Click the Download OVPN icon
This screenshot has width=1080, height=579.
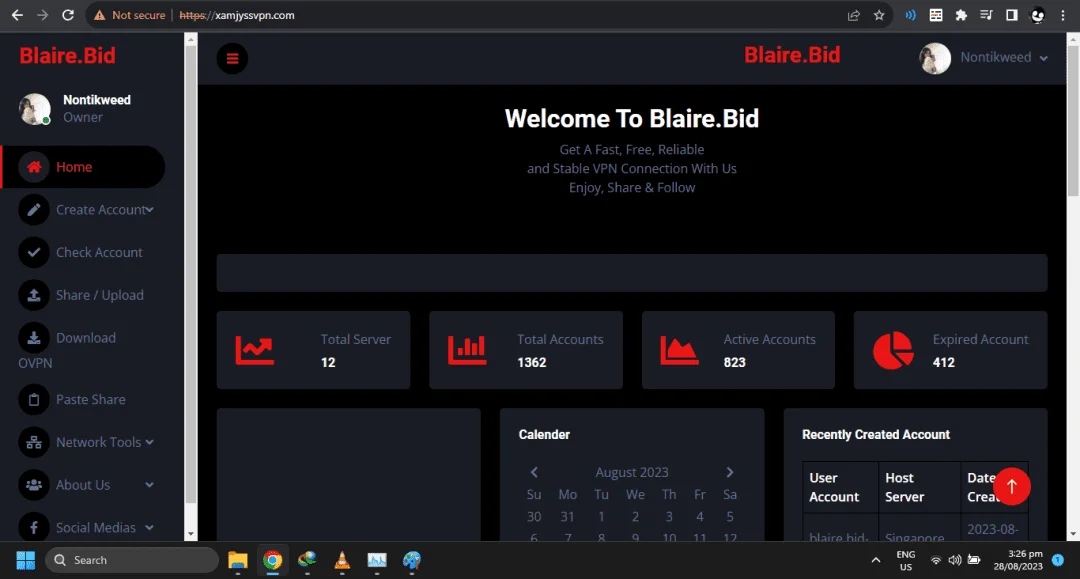coord(34,337)
